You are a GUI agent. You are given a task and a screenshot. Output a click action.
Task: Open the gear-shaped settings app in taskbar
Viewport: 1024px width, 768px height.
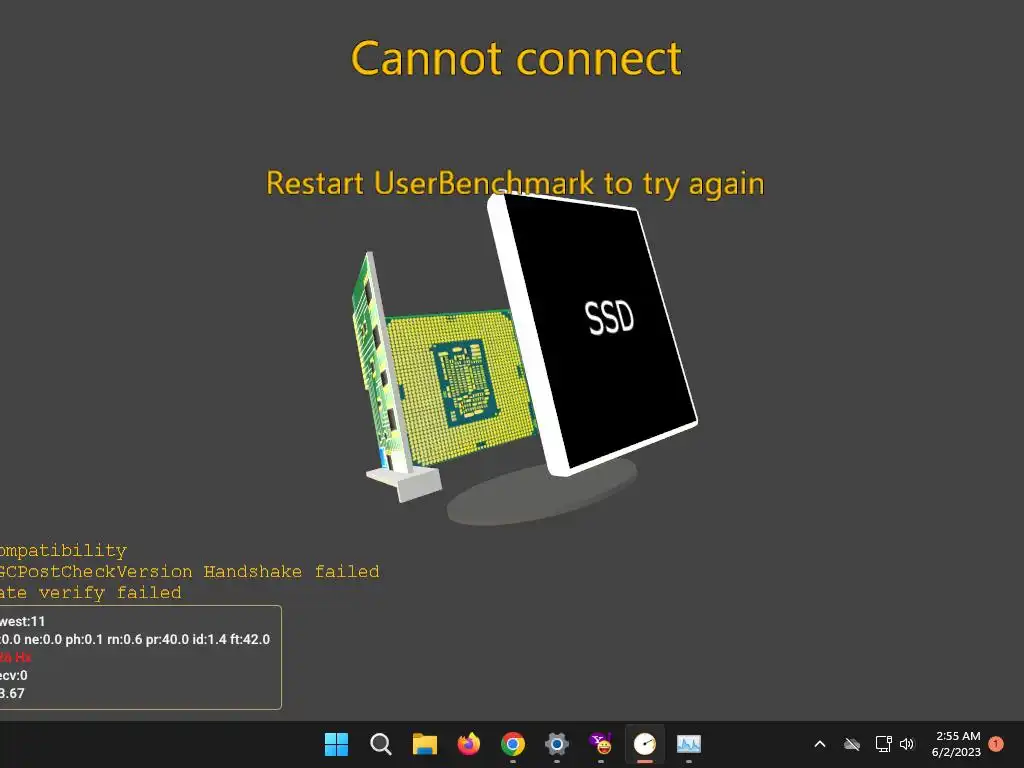(x=556, y=744)
